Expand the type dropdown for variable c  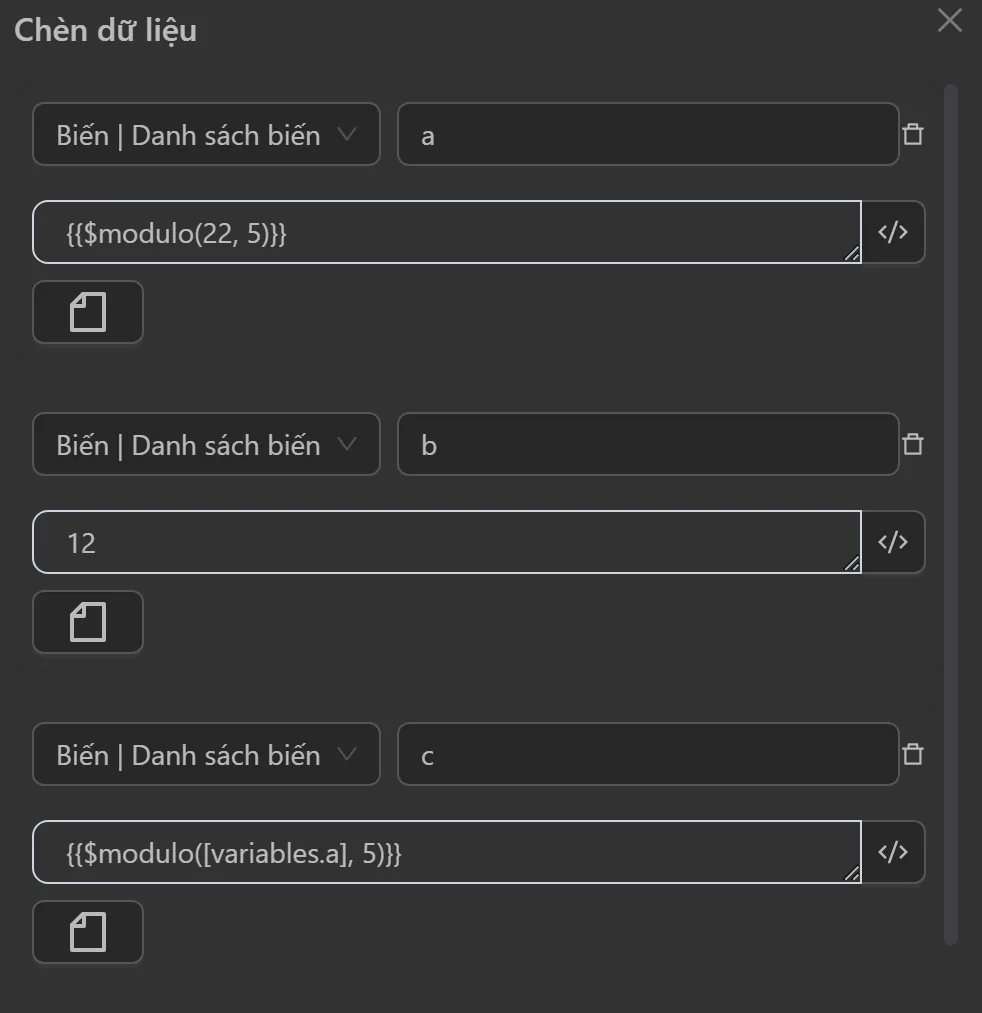pos(206,755)
